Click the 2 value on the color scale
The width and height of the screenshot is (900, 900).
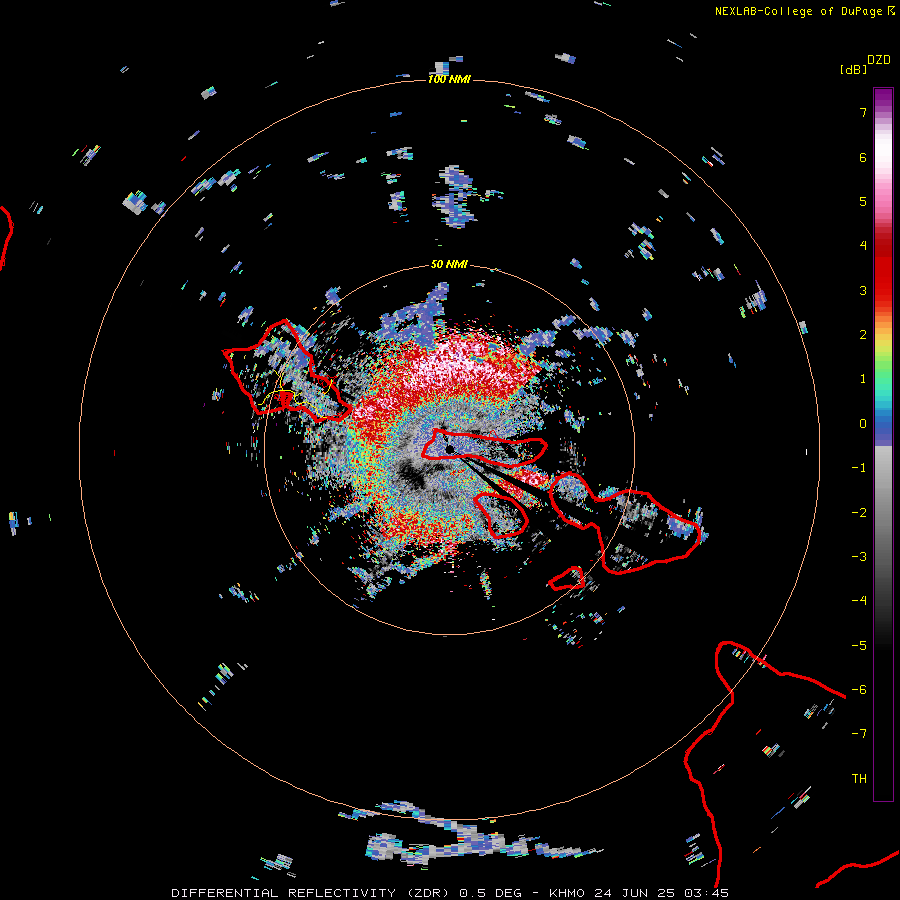coord(863,335)
